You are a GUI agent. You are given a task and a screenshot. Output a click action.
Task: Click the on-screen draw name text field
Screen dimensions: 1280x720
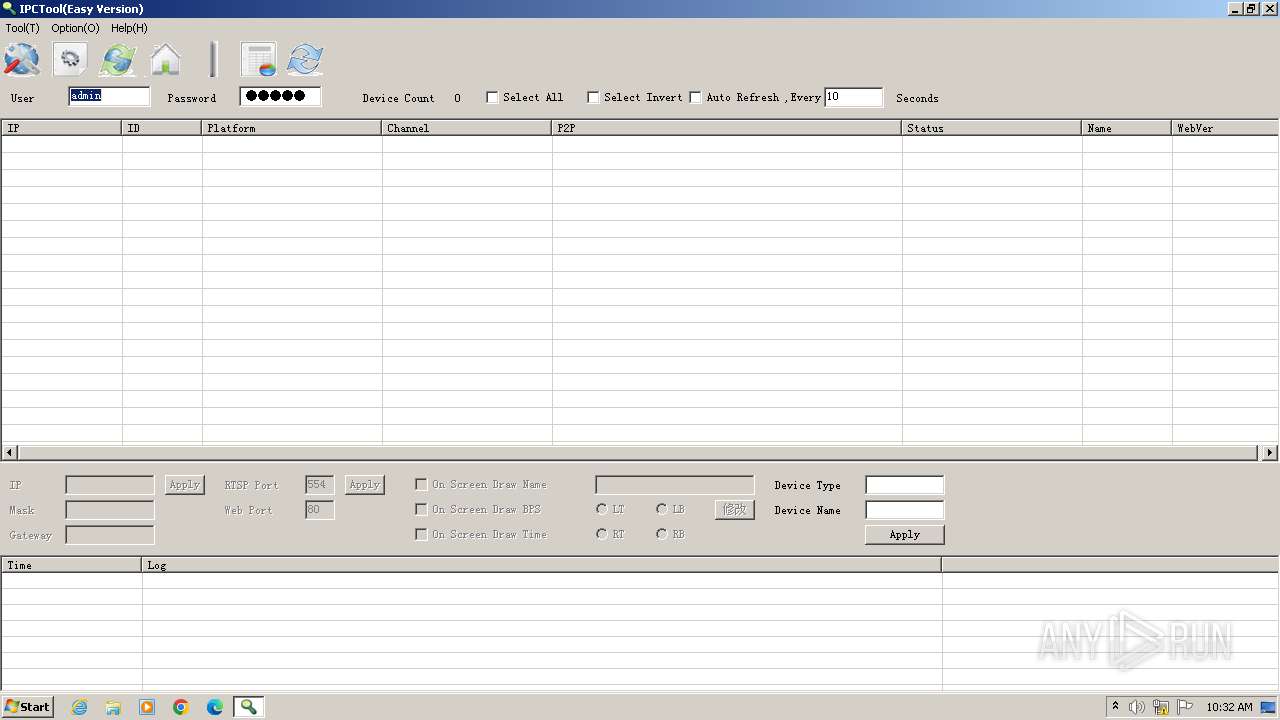point(675,485)
